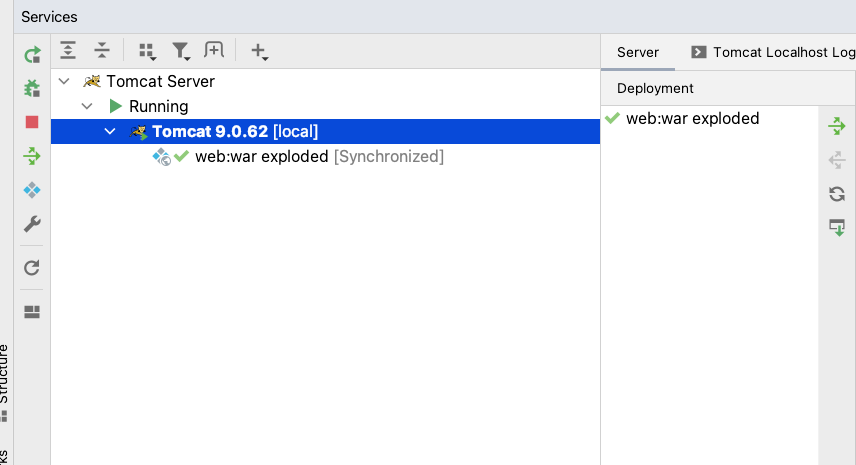The width and height of the screenshot is (856, 465).
Task: Click the layout icon at sidebar bottom
Action: (x=32, y=312)
